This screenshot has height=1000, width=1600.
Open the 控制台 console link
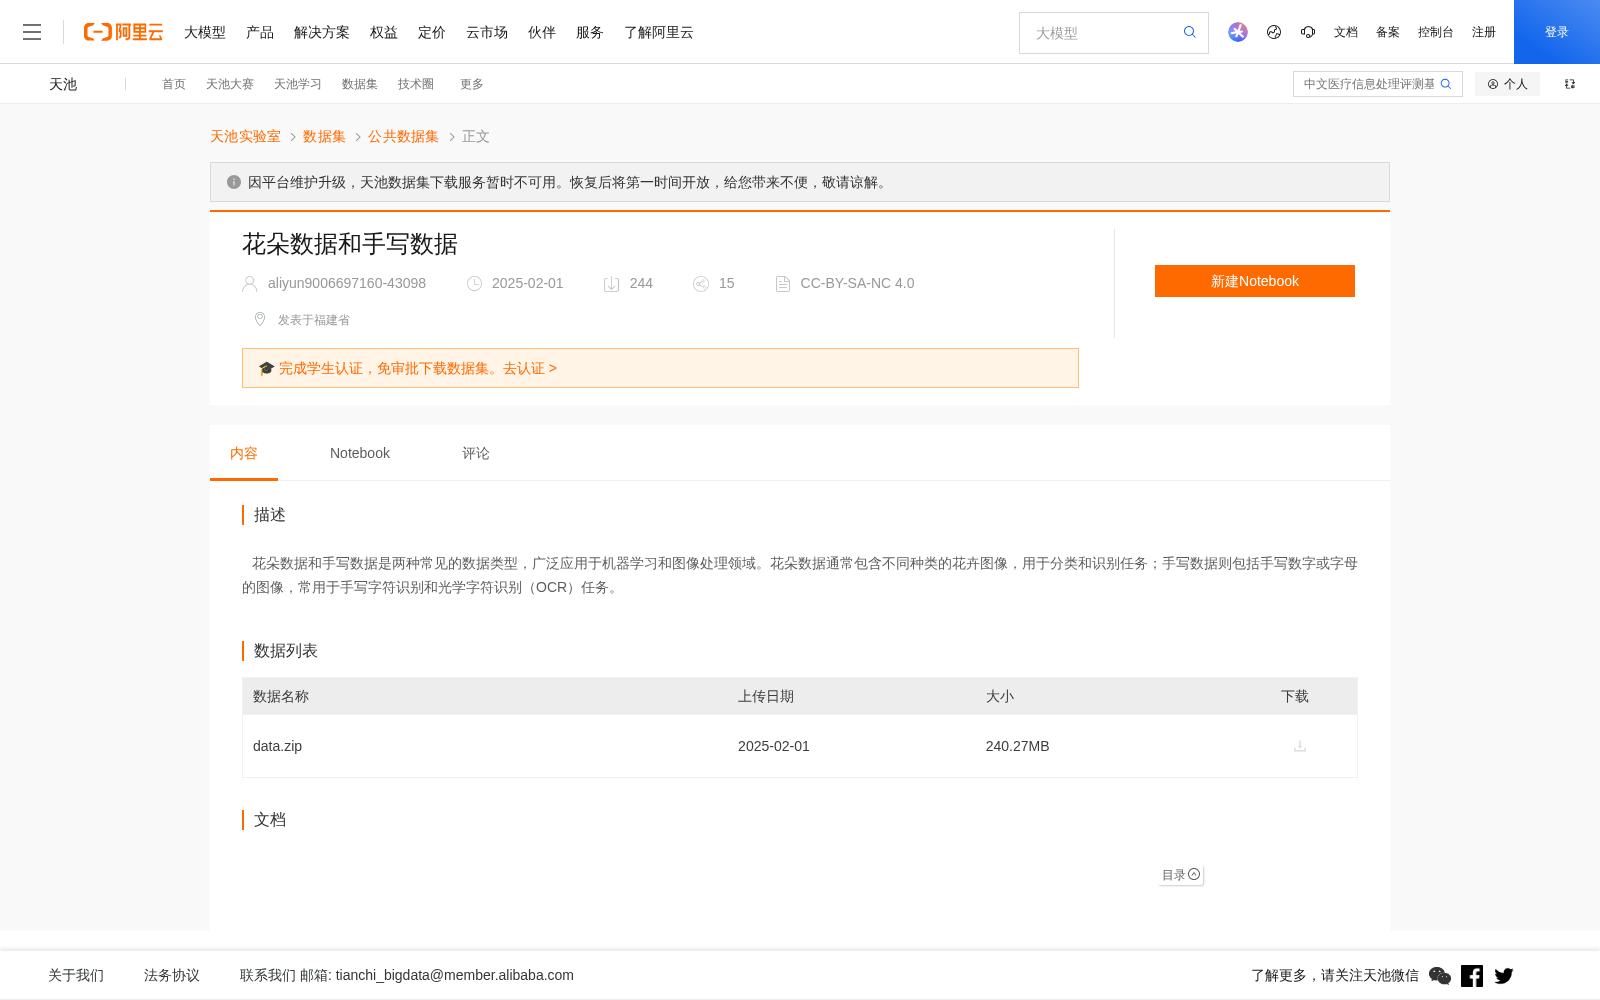tap(1436, 32)
